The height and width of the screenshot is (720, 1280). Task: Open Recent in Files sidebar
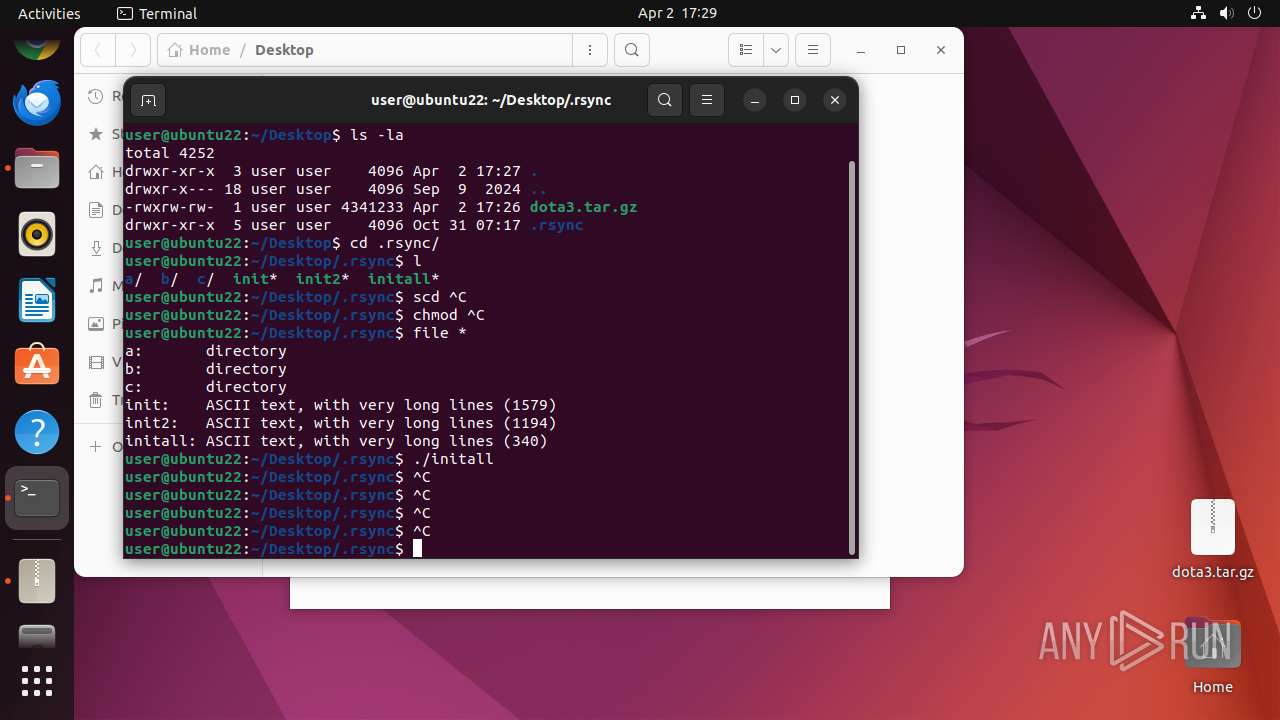[104, 96]
